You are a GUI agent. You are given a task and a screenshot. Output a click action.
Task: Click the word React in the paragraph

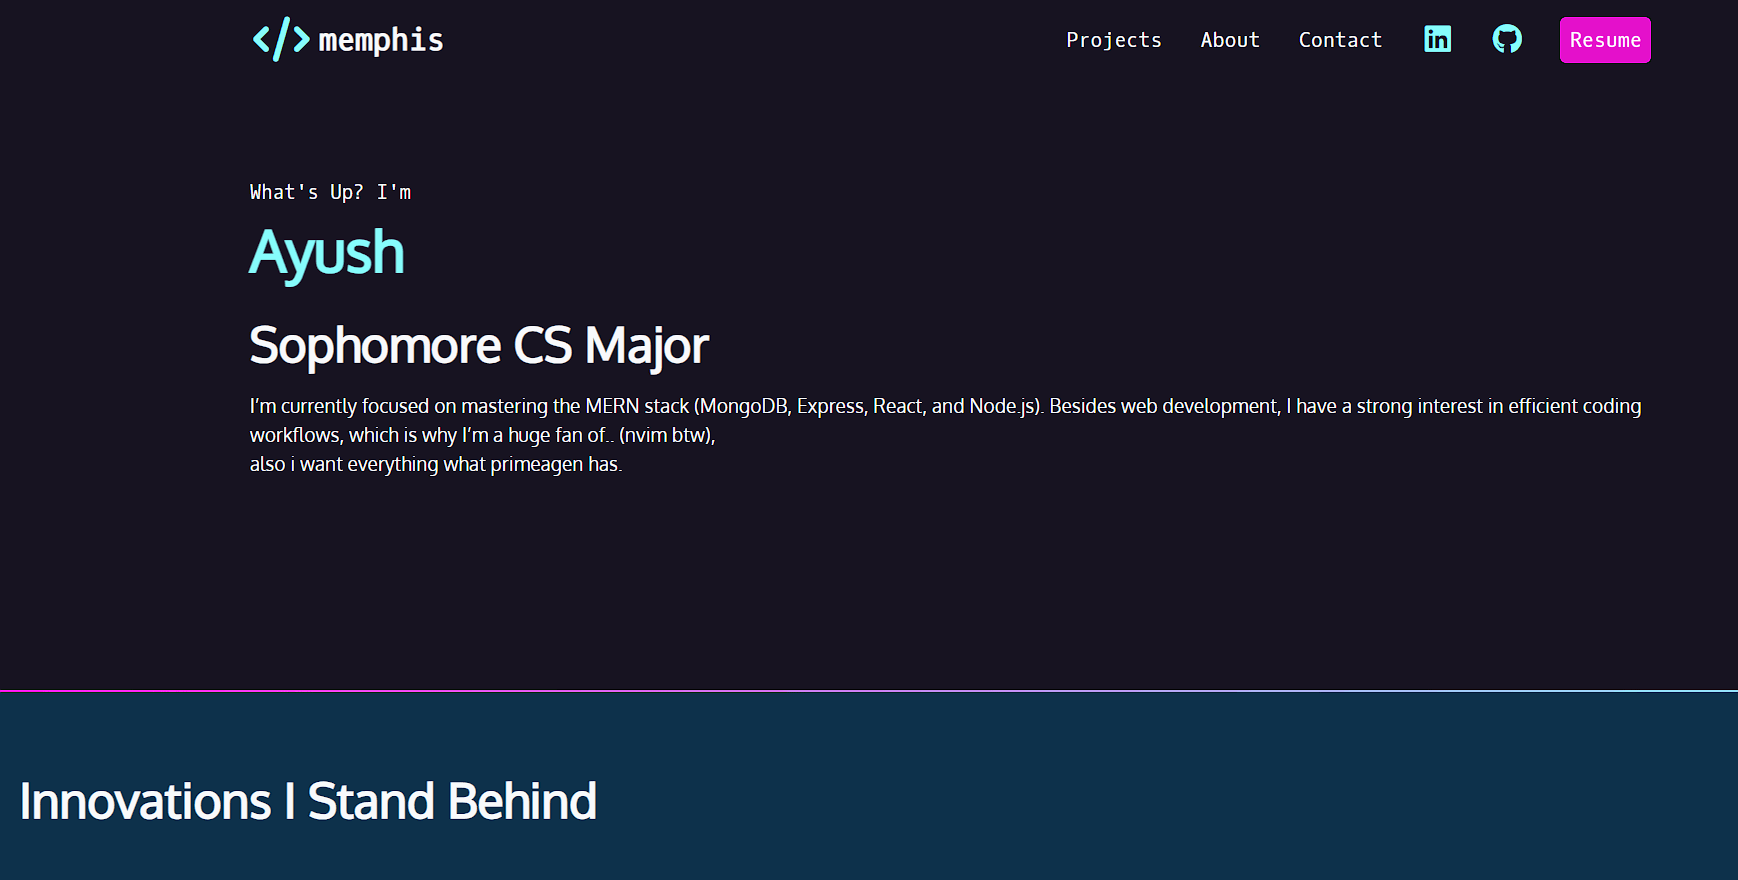pos(898,406)
